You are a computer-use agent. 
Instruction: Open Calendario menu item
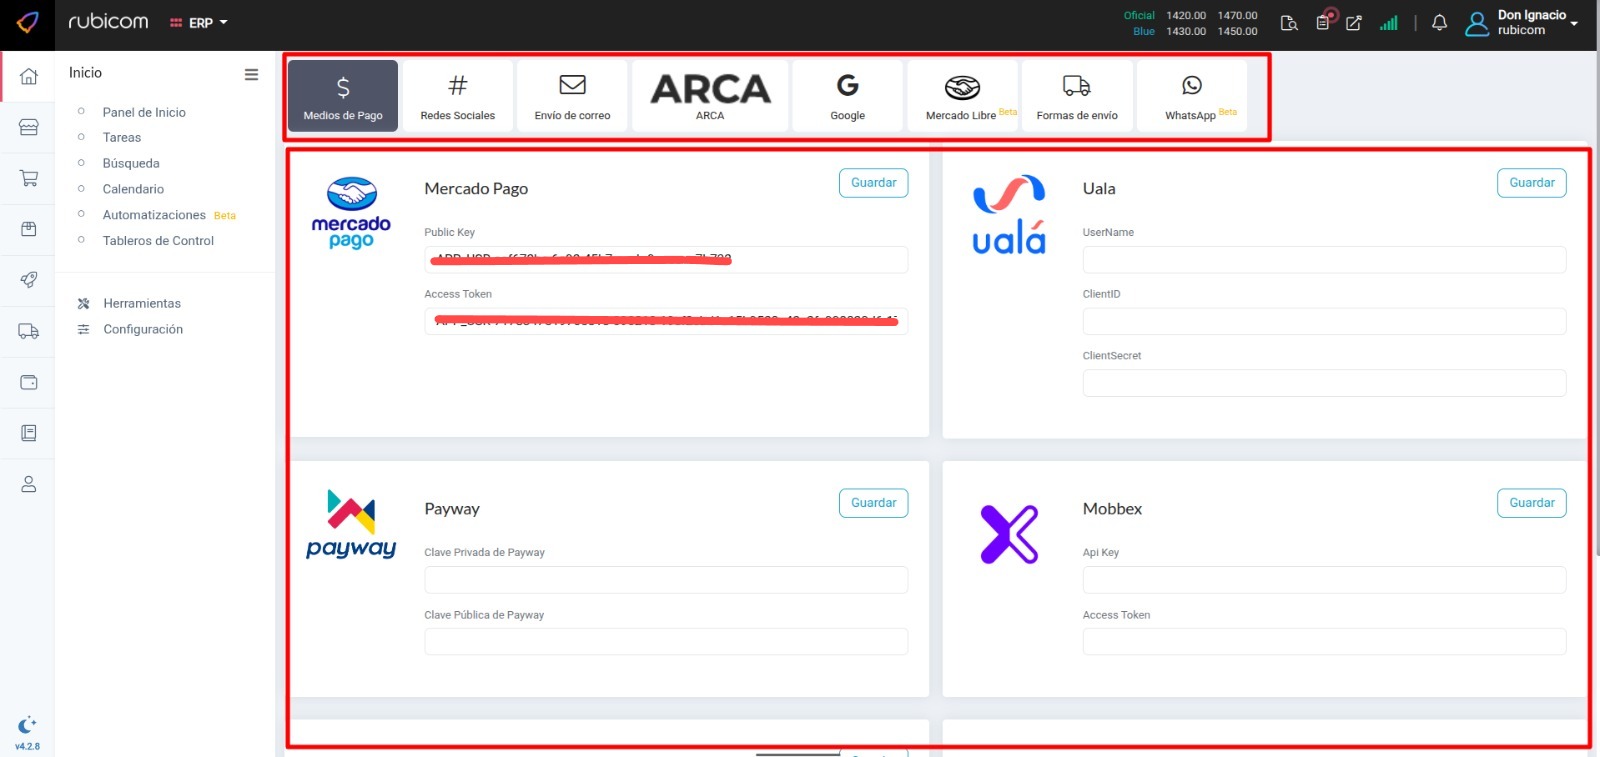click(133, 189)
